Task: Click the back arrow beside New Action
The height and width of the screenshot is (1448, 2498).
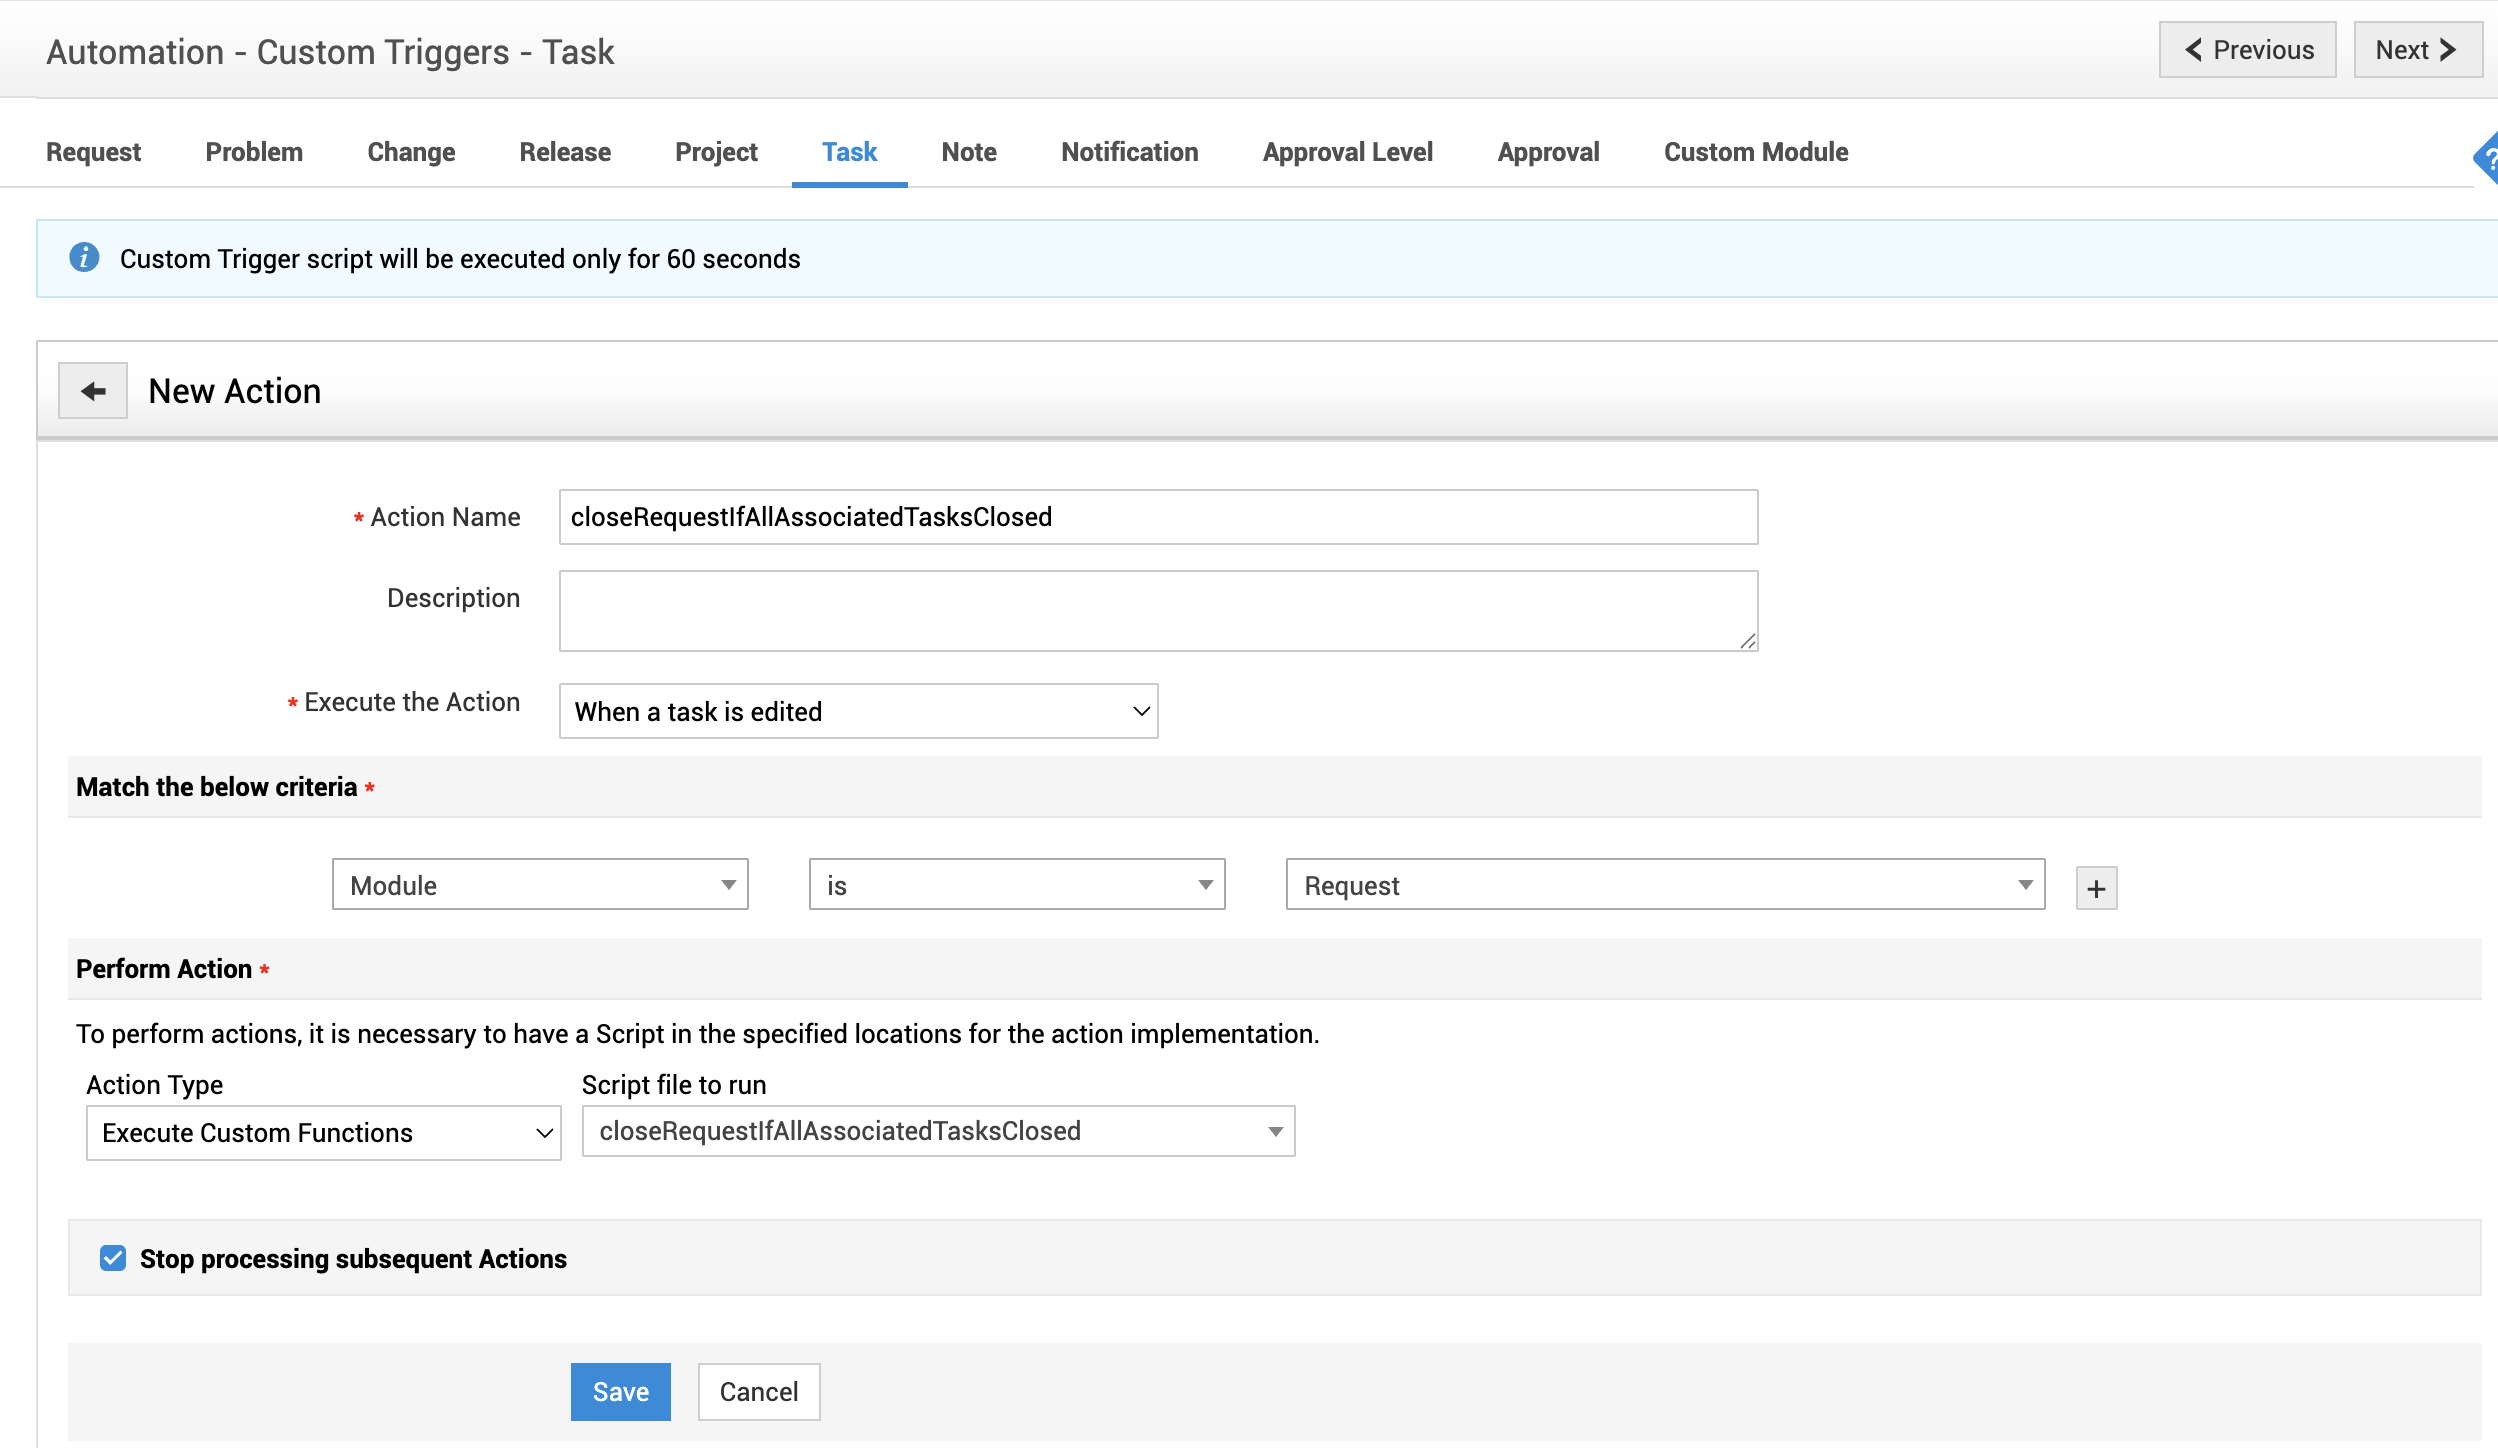Action: tap(93, 391)
